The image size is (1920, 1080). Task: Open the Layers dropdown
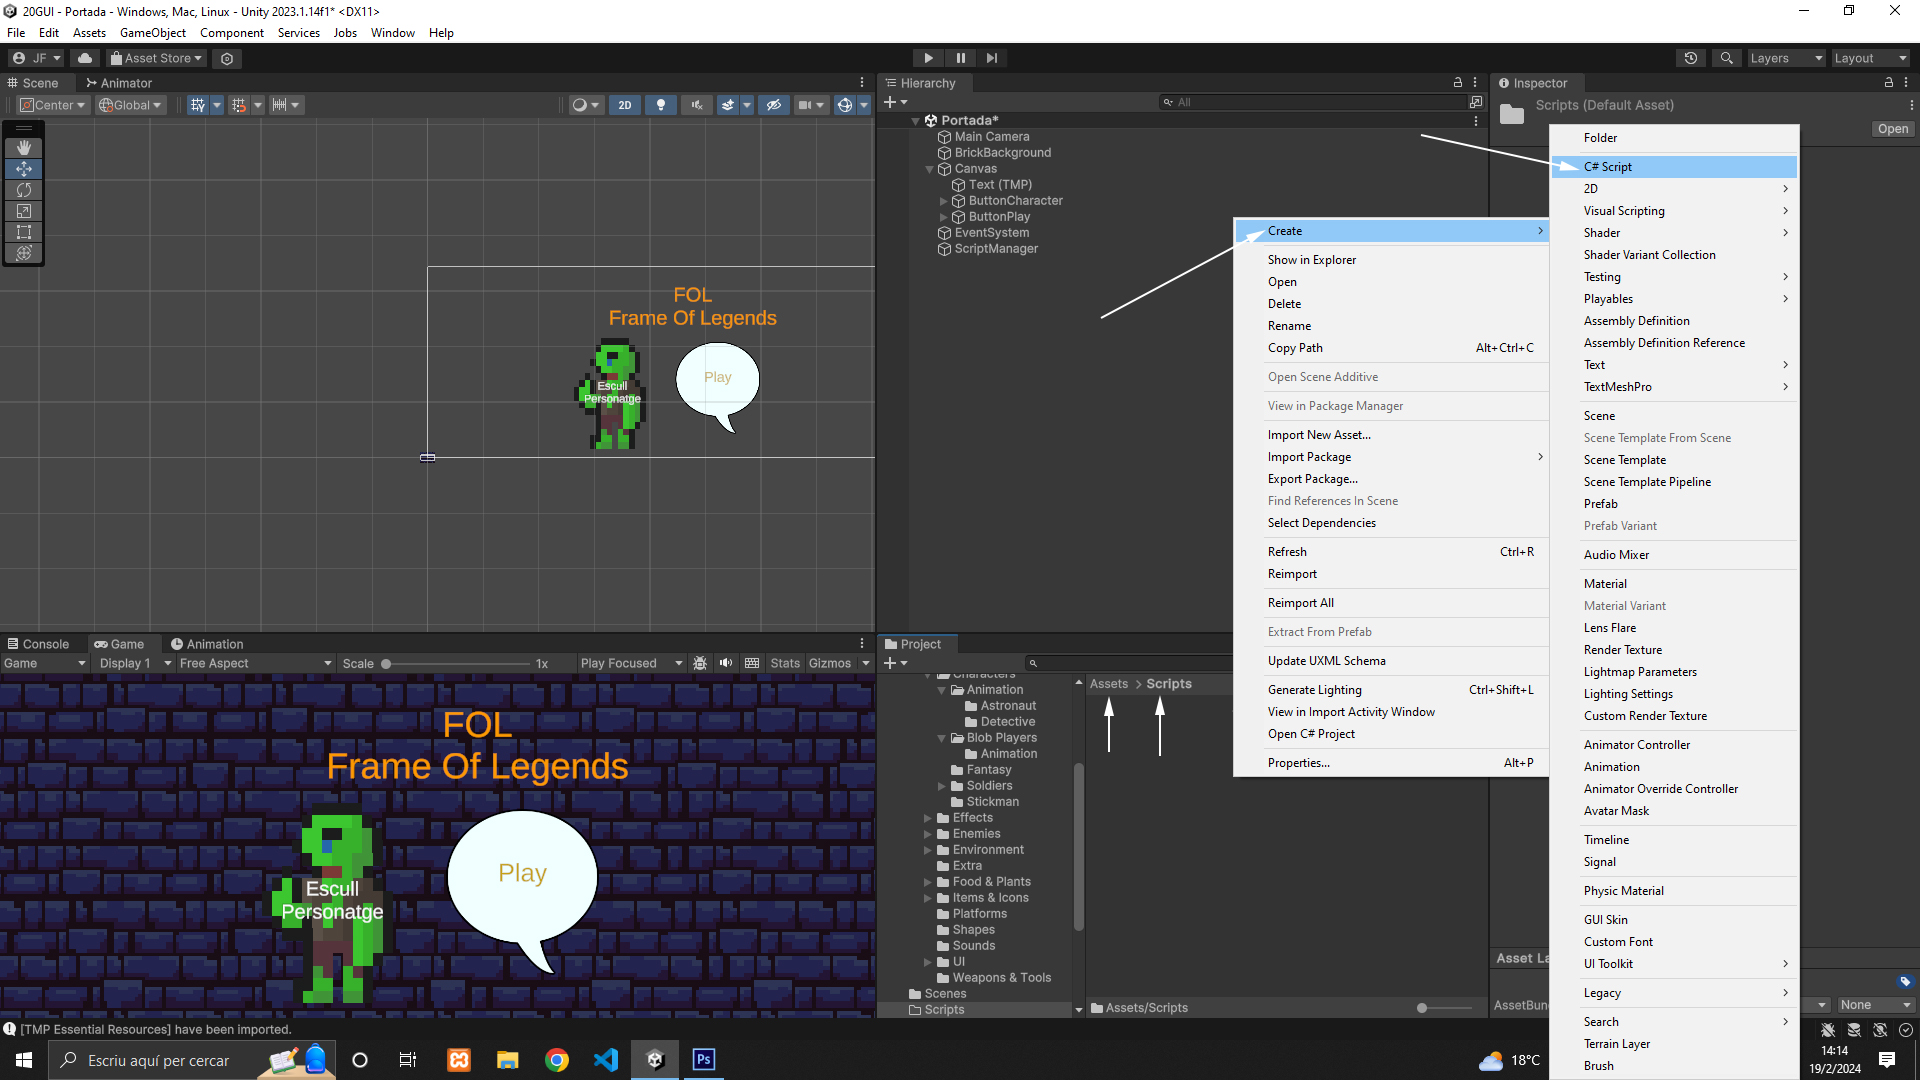pyautogui.click(x=1786, y=58)
